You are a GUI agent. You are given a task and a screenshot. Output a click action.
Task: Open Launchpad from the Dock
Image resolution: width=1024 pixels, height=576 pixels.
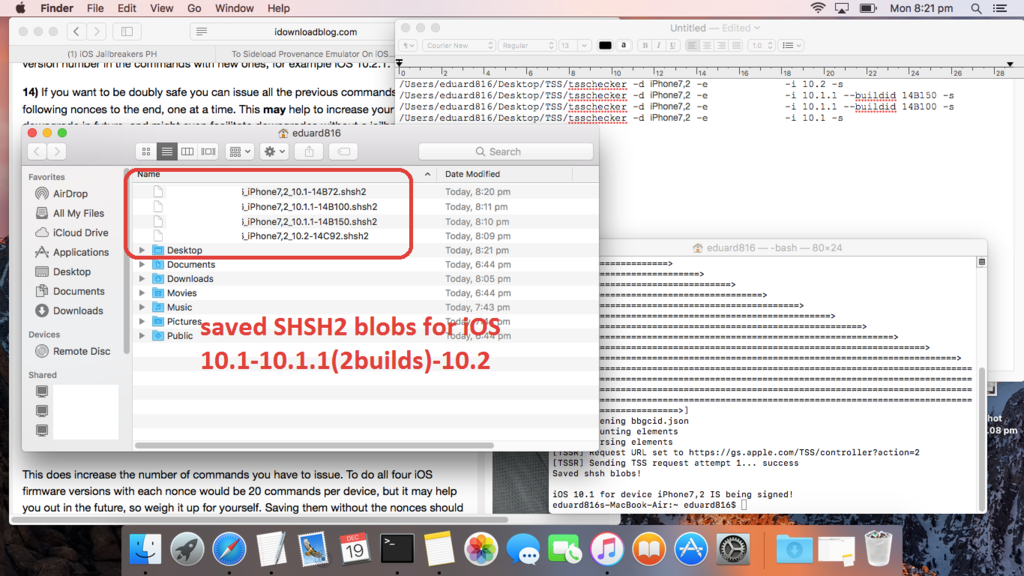tap(187, 549)
